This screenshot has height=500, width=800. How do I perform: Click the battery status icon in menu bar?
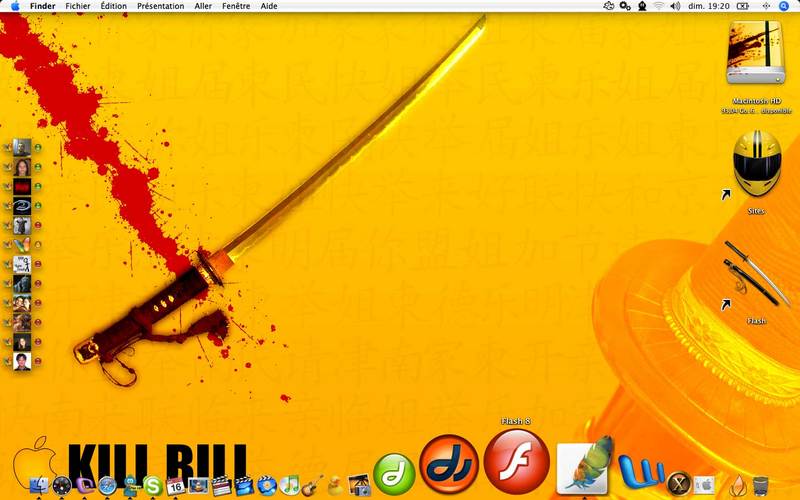click(x=743, y=6)
